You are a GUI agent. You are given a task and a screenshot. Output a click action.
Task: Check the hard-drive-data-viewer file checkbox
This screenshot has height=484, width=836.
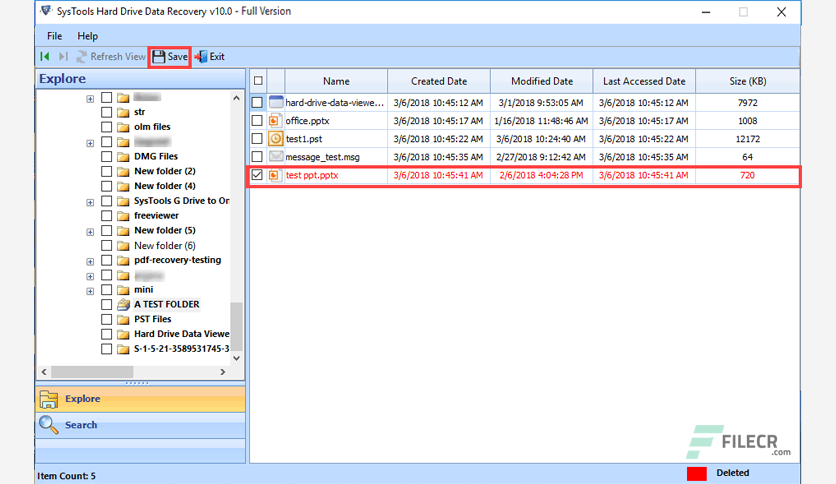(257, 102)
